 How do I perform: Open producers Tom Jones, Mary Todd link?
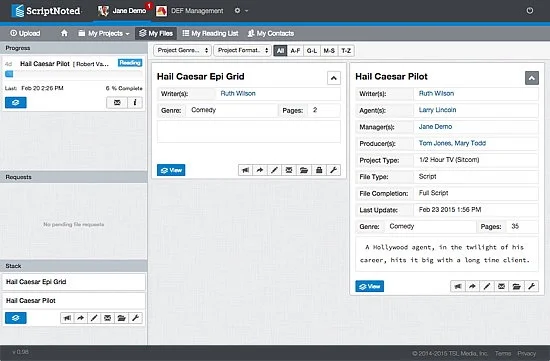[x=452, y=143]
